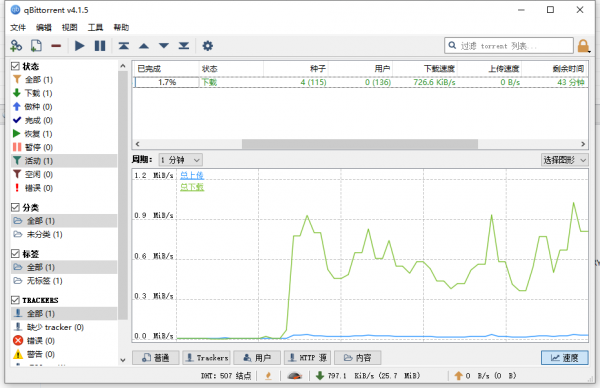Move torrent to bottom of queue
Viewport: 600px width, 388px height.
point(184,46)
